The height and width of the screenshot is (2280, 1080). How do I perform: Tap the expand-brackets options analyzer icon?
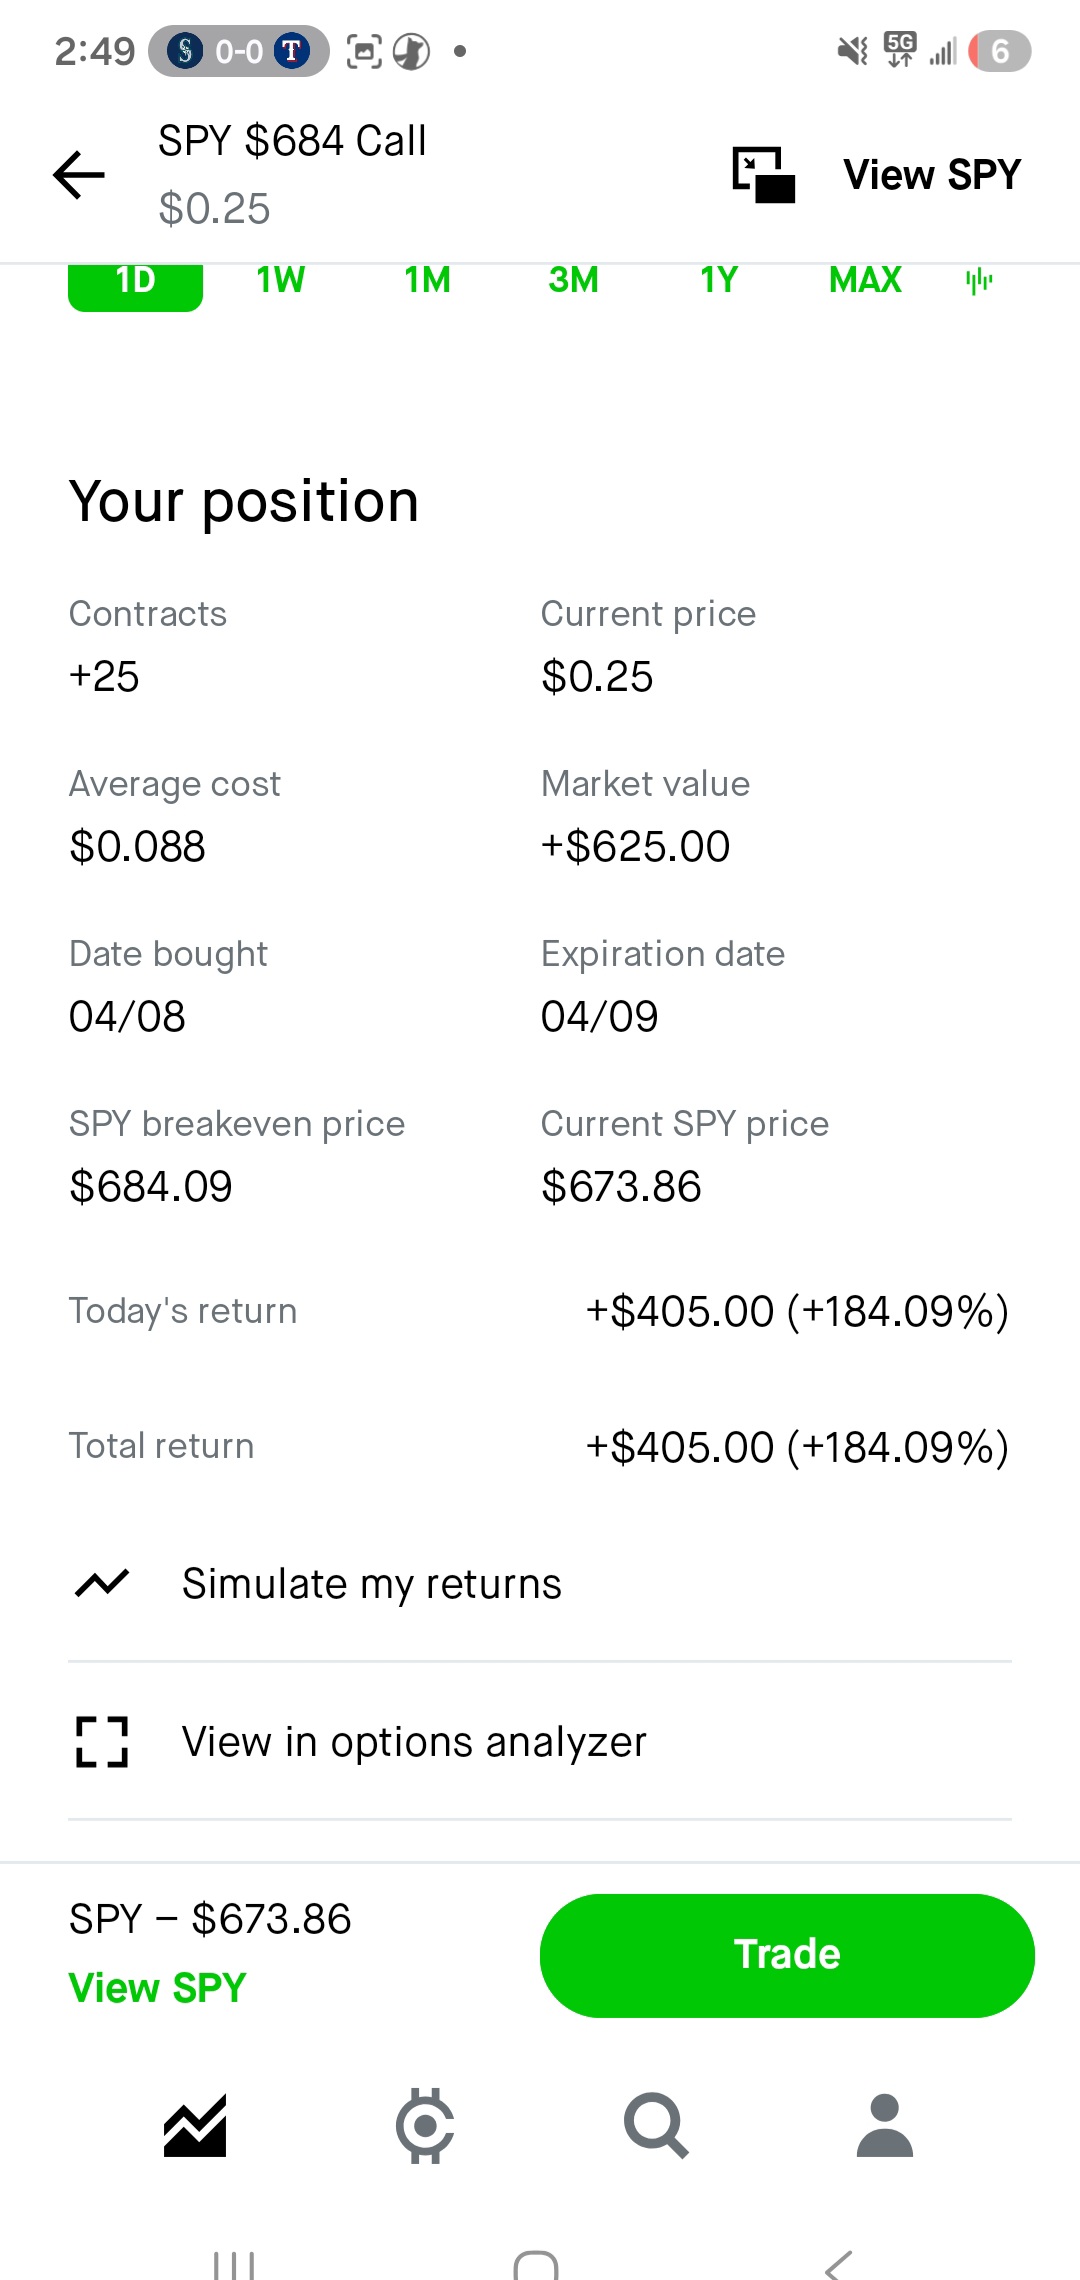pyautogui.click(x=102, y=1742)
